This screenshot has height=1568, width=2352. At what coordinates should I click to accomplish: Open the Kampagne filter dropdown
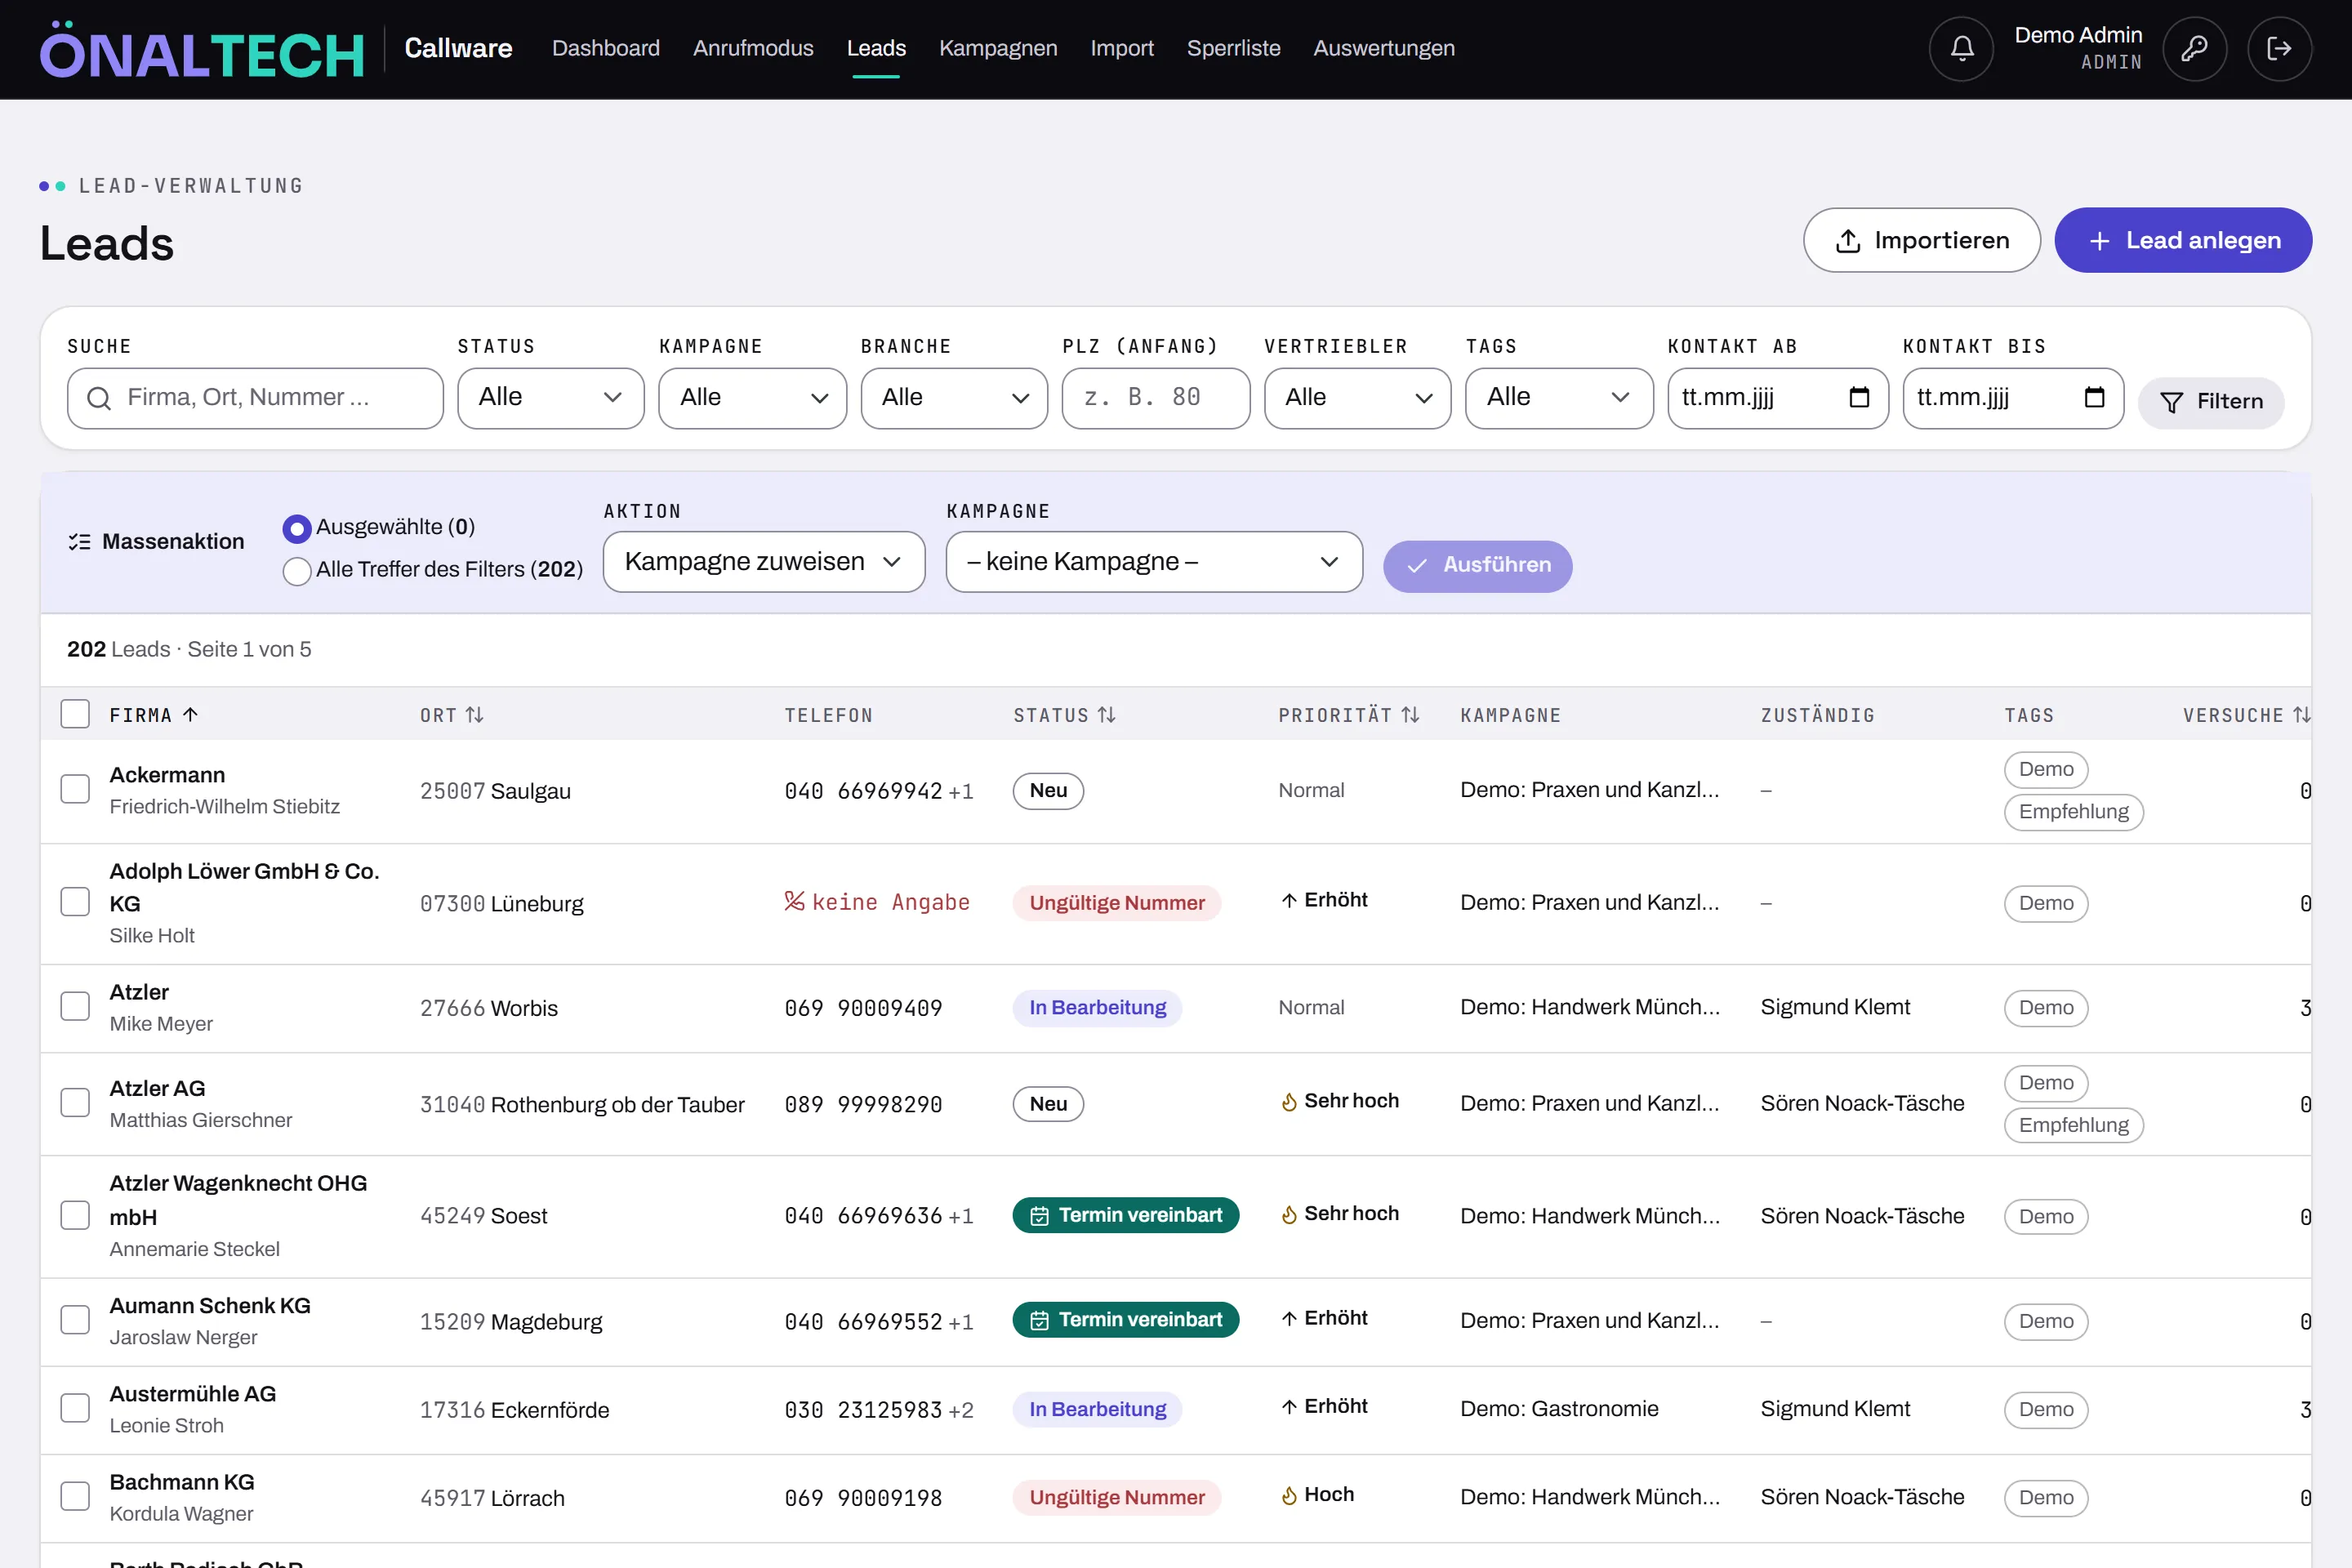click(x=752, y=398)
